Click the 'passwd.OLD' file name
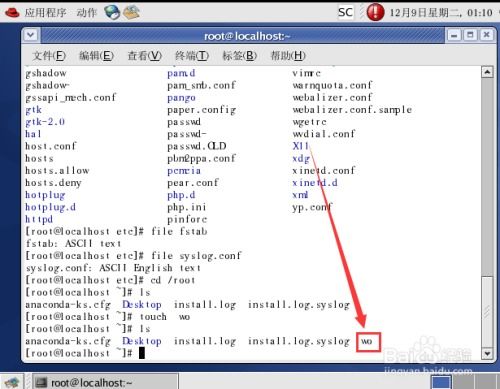The image size is (500, 389). click(197, 146)
